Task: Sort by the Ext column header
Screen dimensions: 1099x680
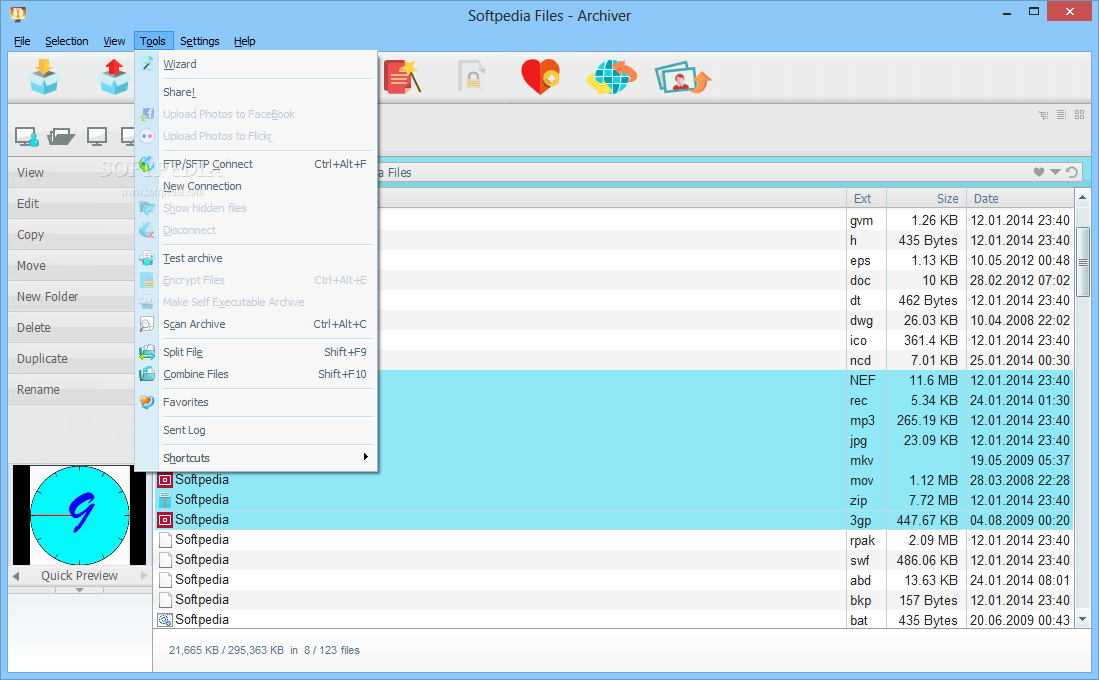Action: click(866, 198)
